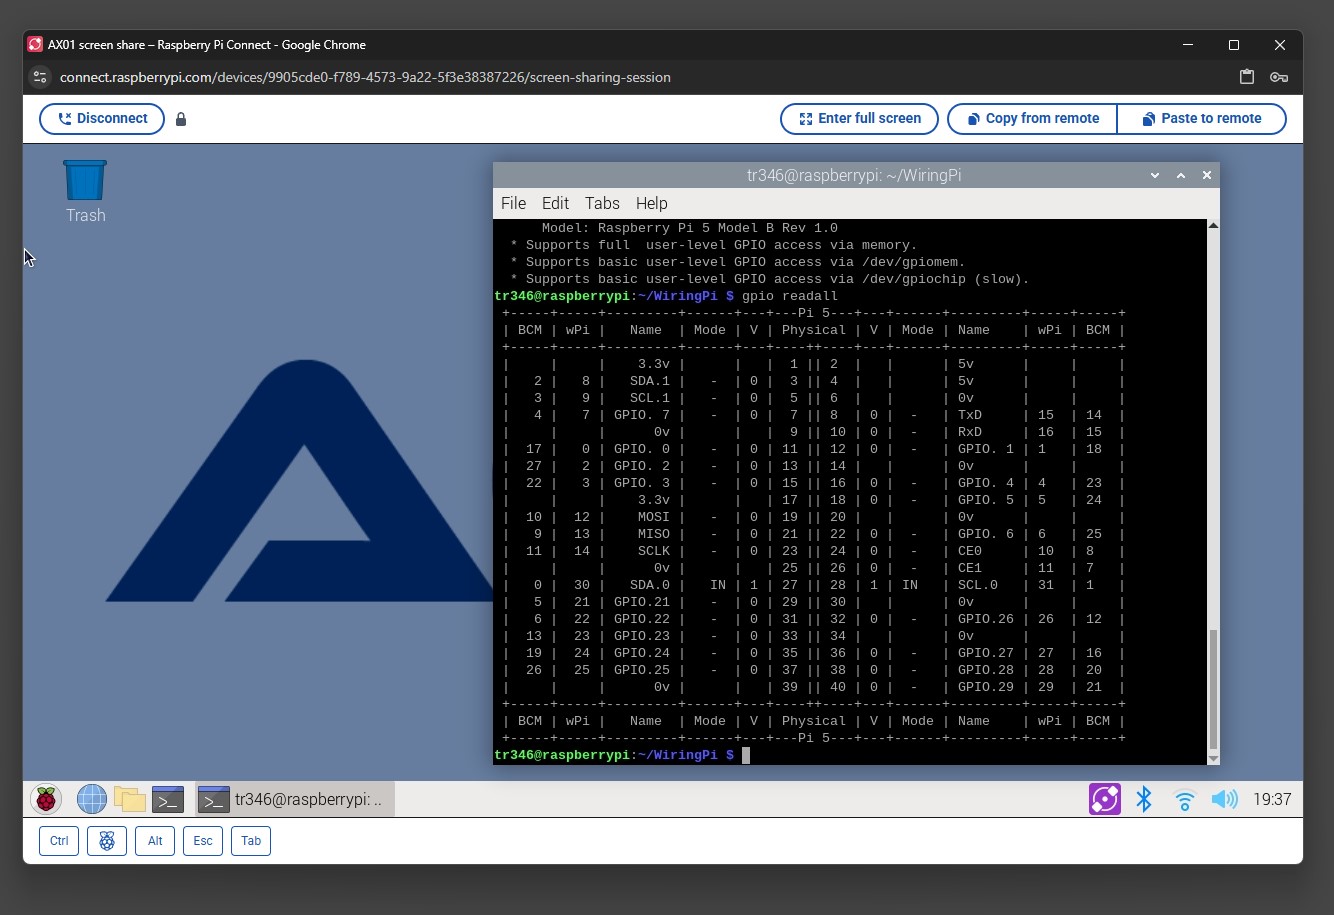
Task: Toggle the Ctrl modifier key button
Action: pos(59,841)
